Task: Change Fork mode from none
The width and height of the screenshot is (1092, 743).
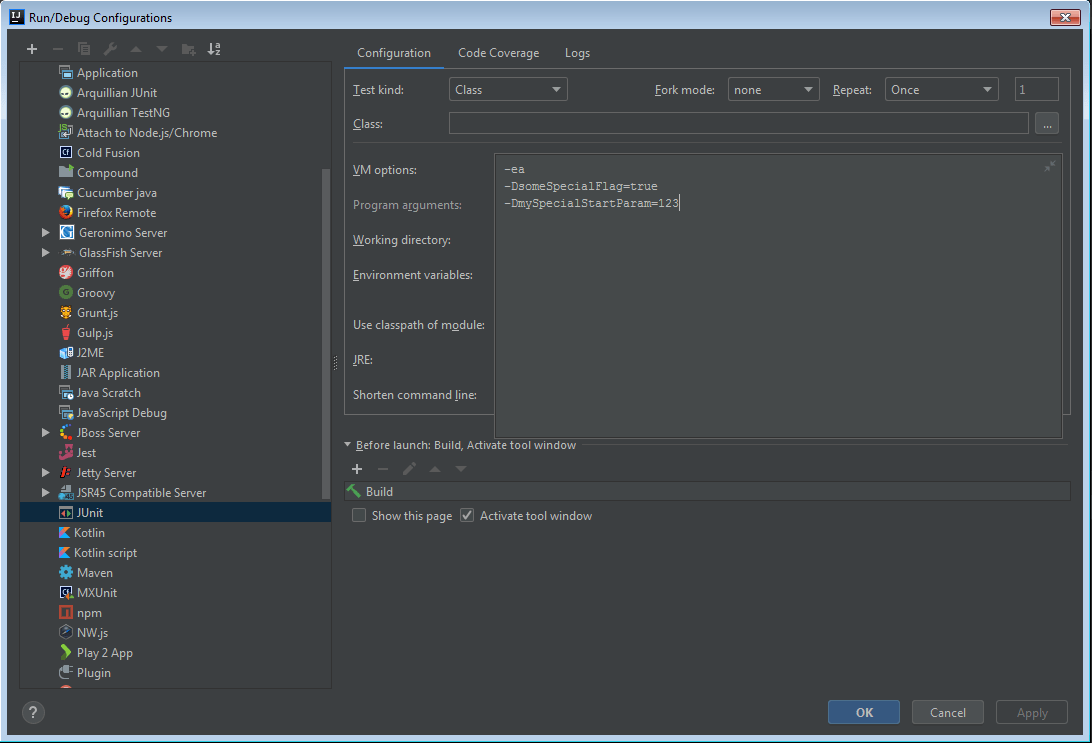Action: tap(773, 88)
